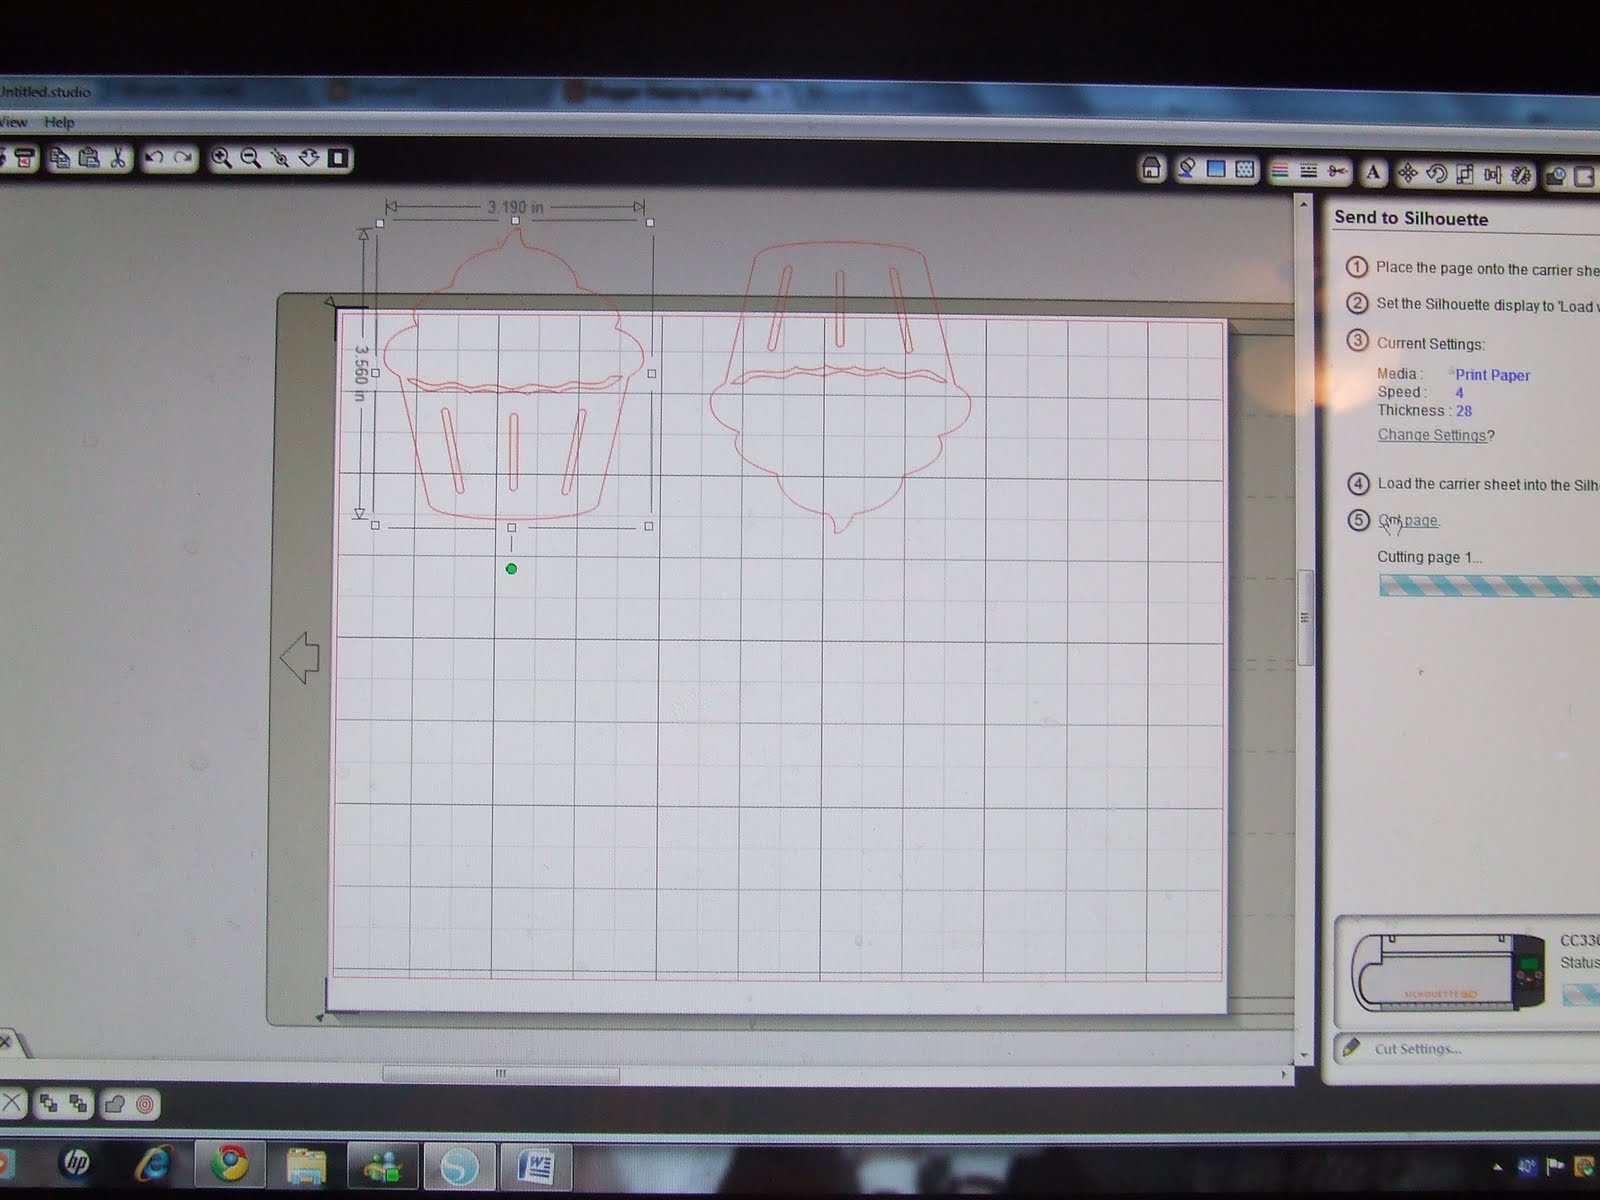Open the Help menu

[59, 122]
